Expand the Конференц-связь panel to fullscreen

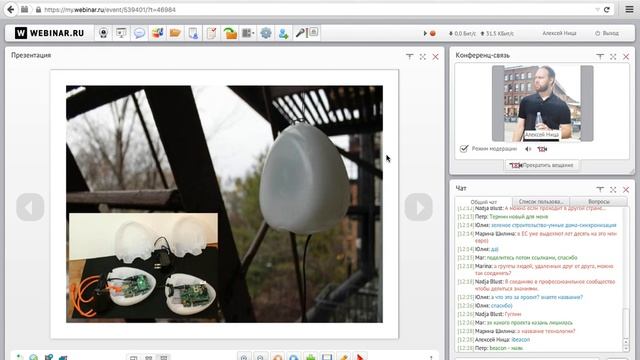pyautogui.click(x=613, y=57)
